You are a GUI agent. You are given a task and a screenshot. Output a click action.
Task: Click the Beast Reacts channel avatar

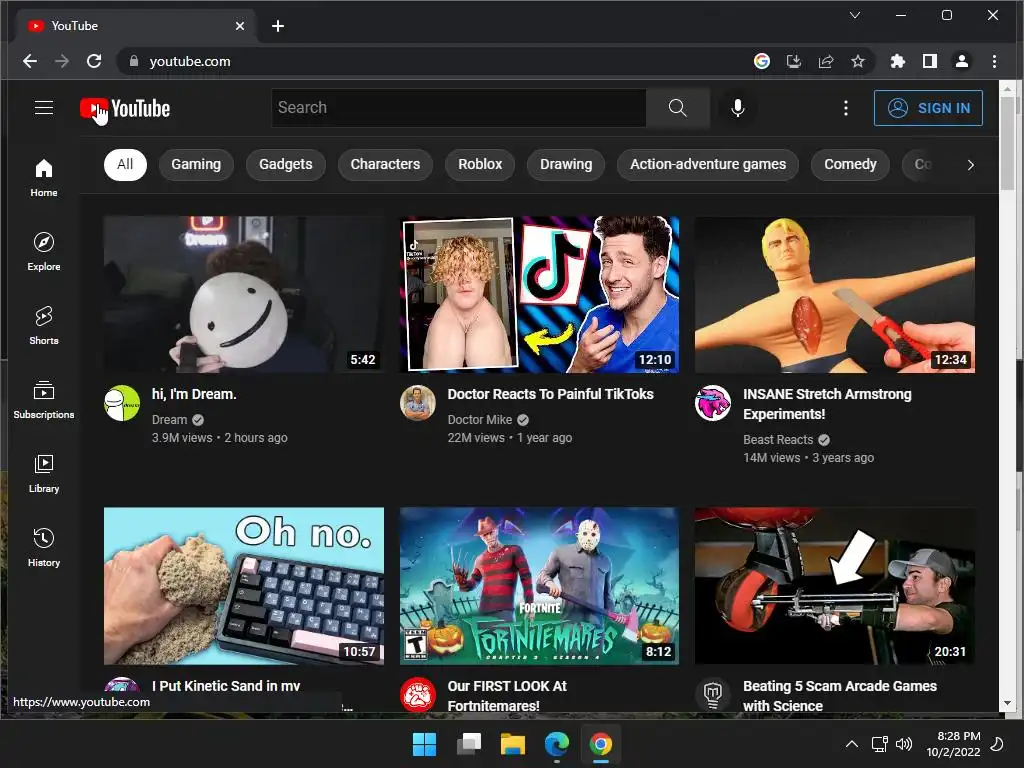coord(713,403)
